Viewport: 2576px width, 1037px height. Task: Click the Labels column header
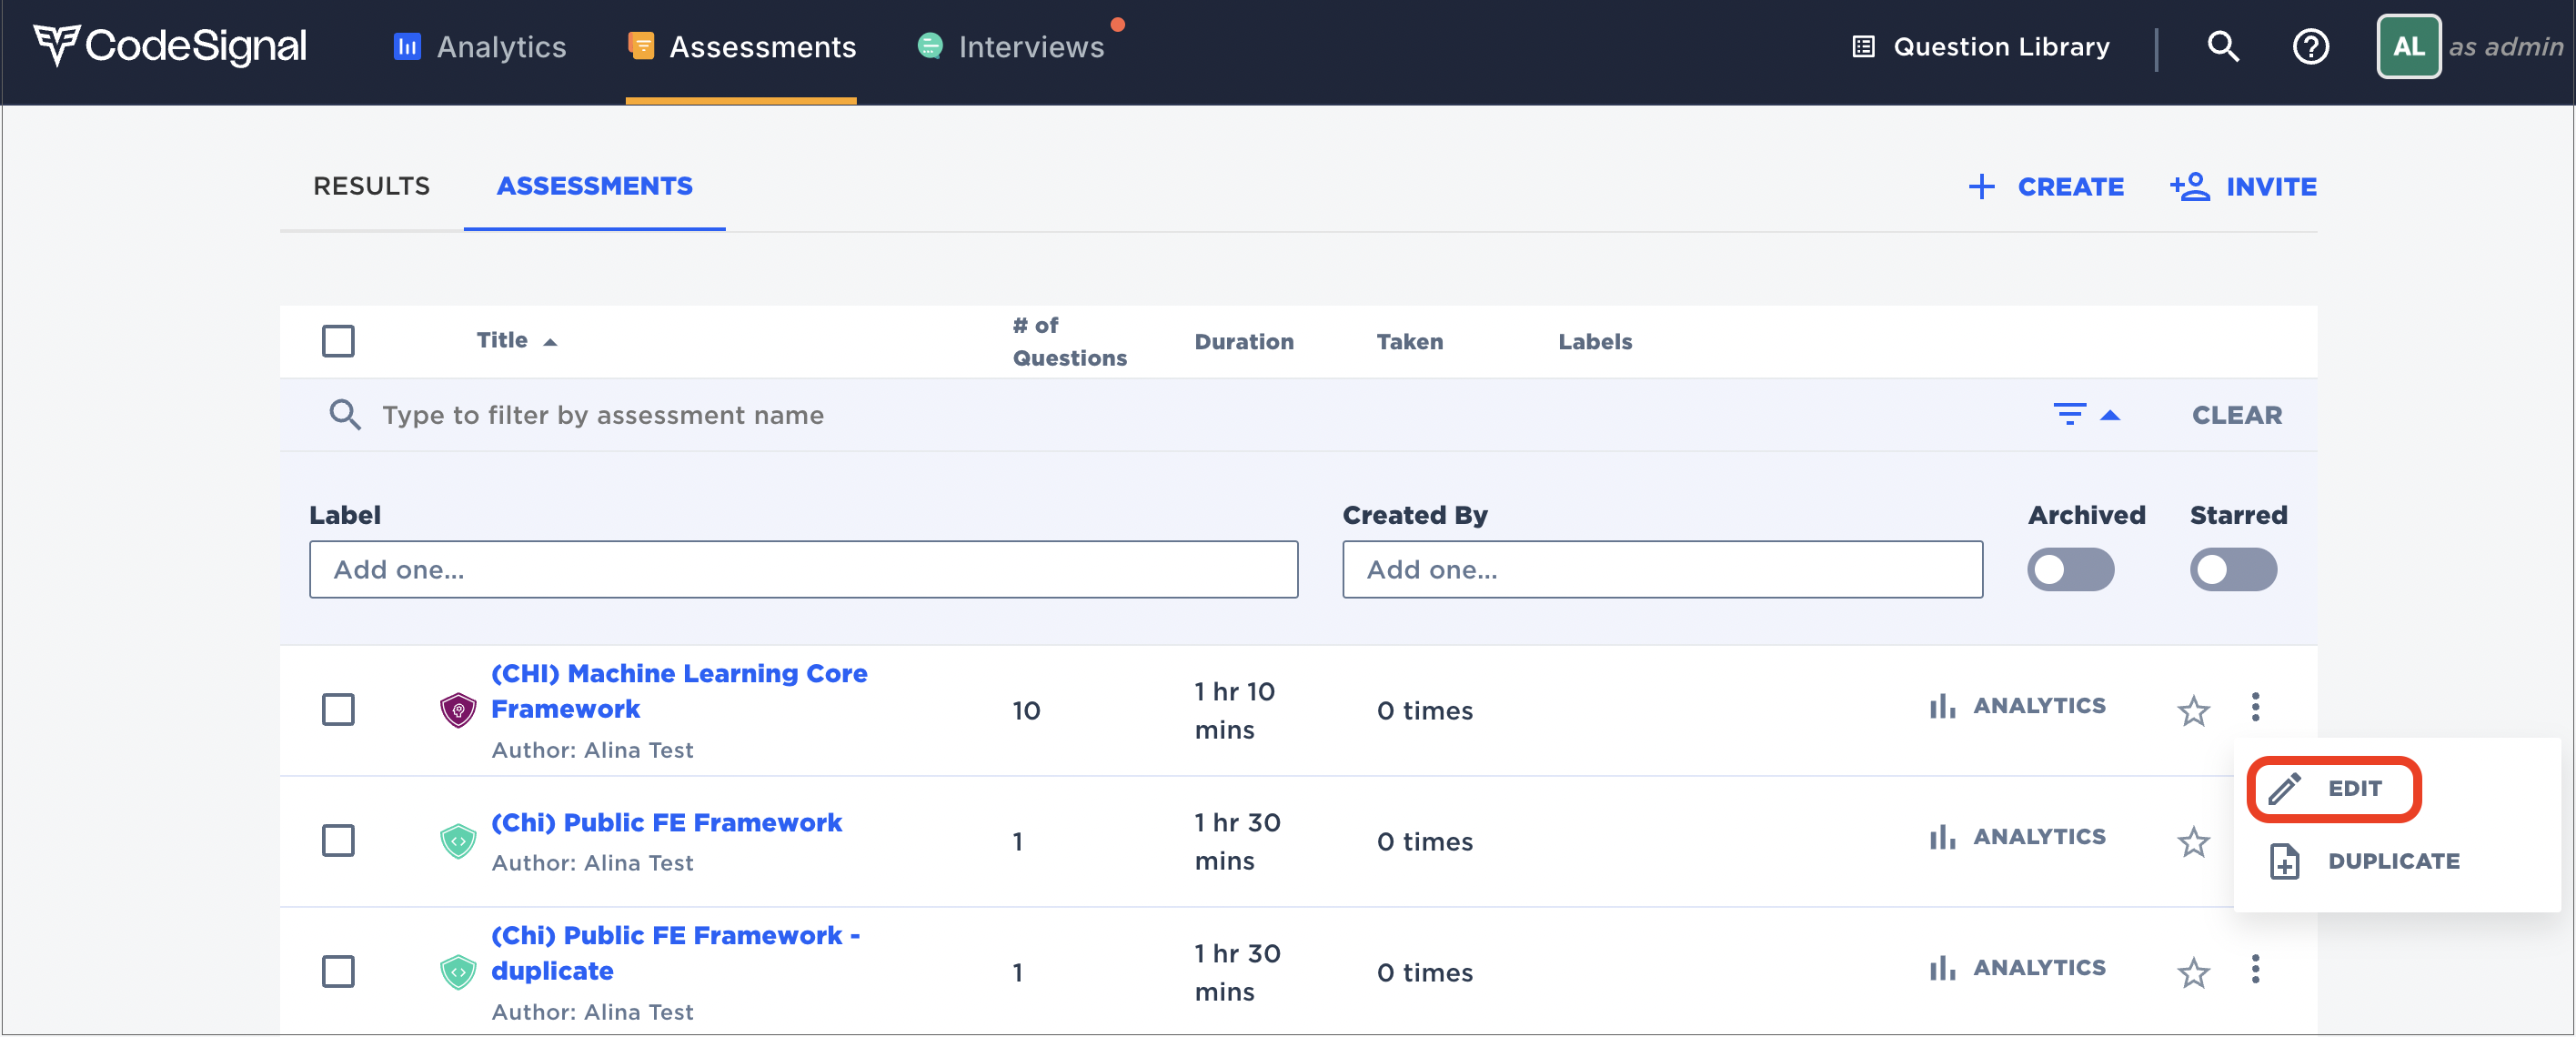[x=1595, y=342]
